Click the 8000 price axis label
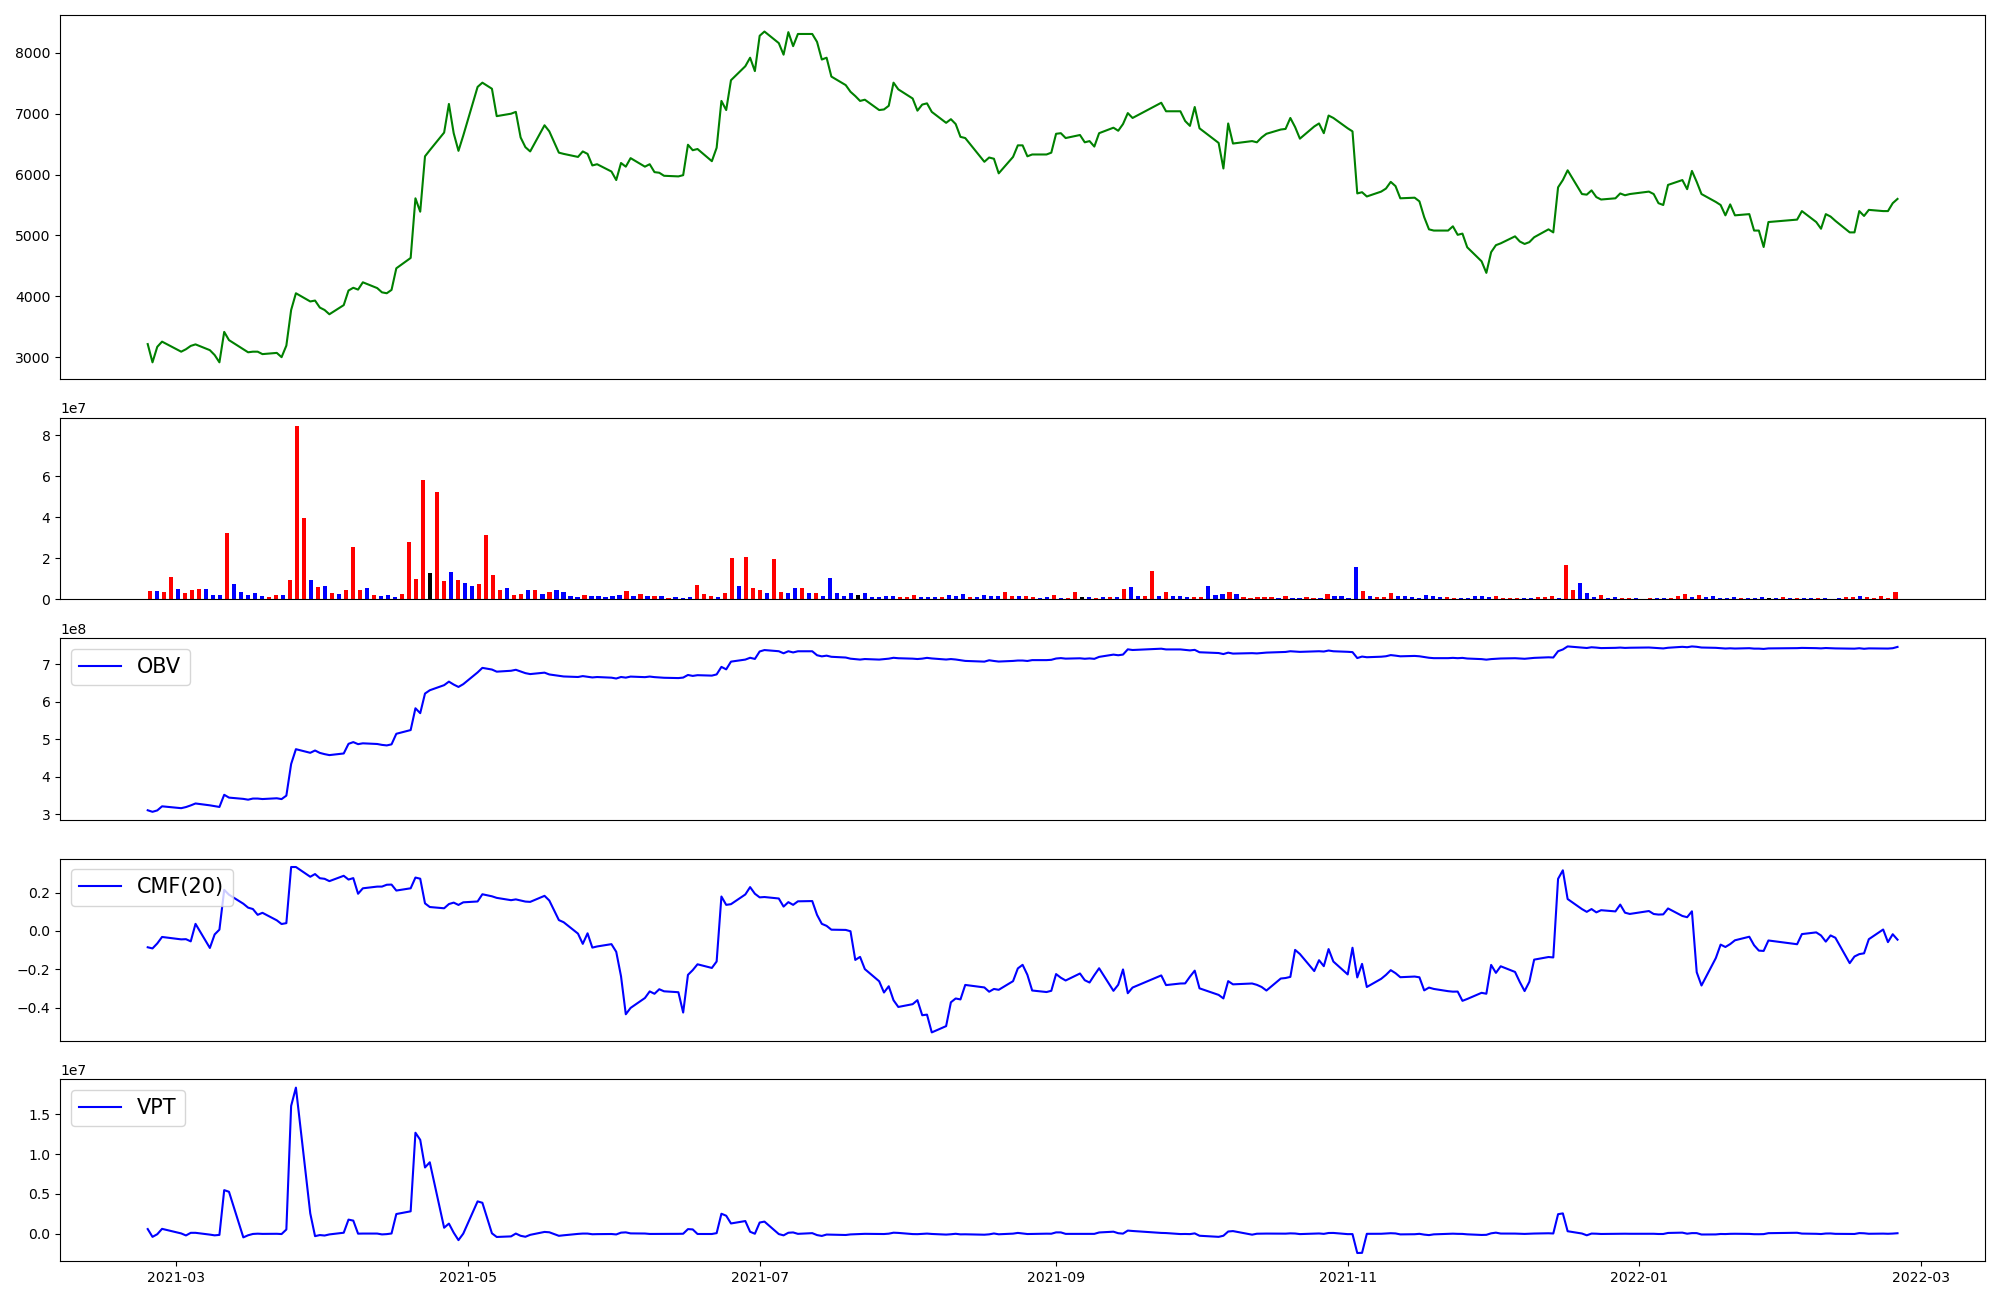Viewport: 2000px width, 1300px height. 33,54
